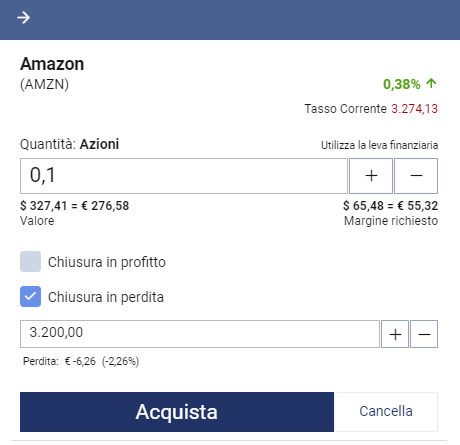Confirm purchase with Acquista button
460x445 pixels.
coord(177,412)
